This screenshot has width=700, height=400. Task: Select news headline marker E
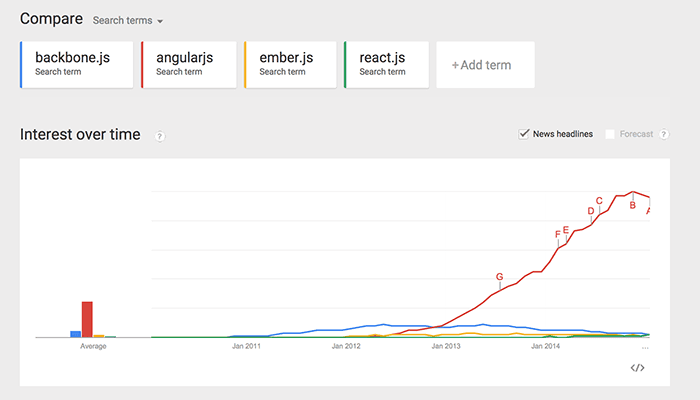coord(566,230)
